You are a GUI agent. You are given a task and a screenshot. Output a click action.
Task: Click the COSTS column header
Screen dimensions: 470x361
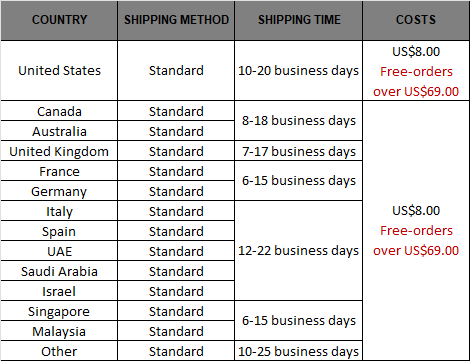(416, 20)
